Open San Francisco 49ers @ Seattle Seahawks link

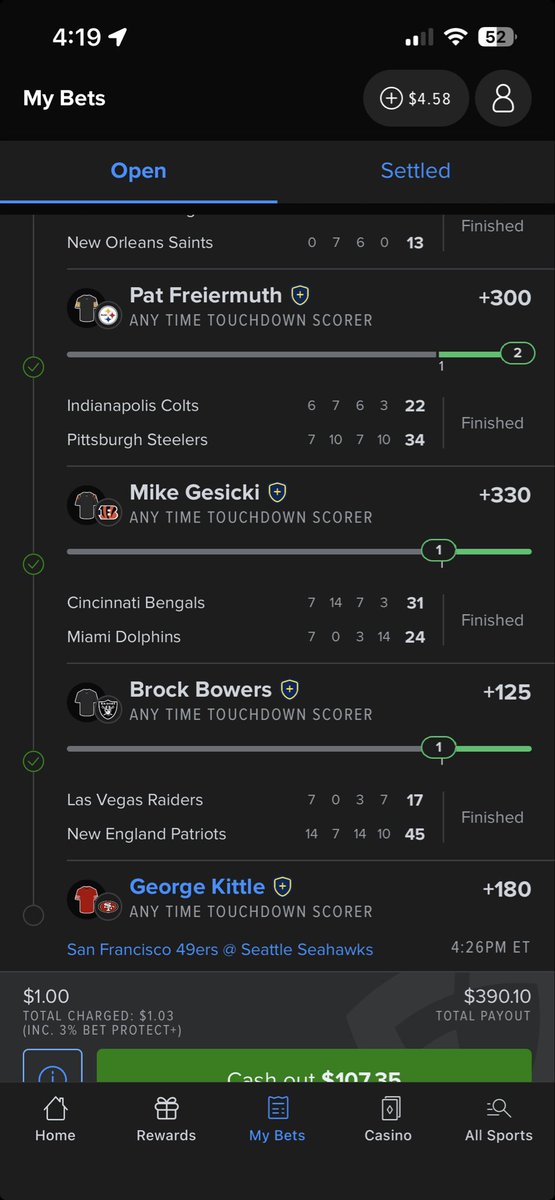click(220, 949)
